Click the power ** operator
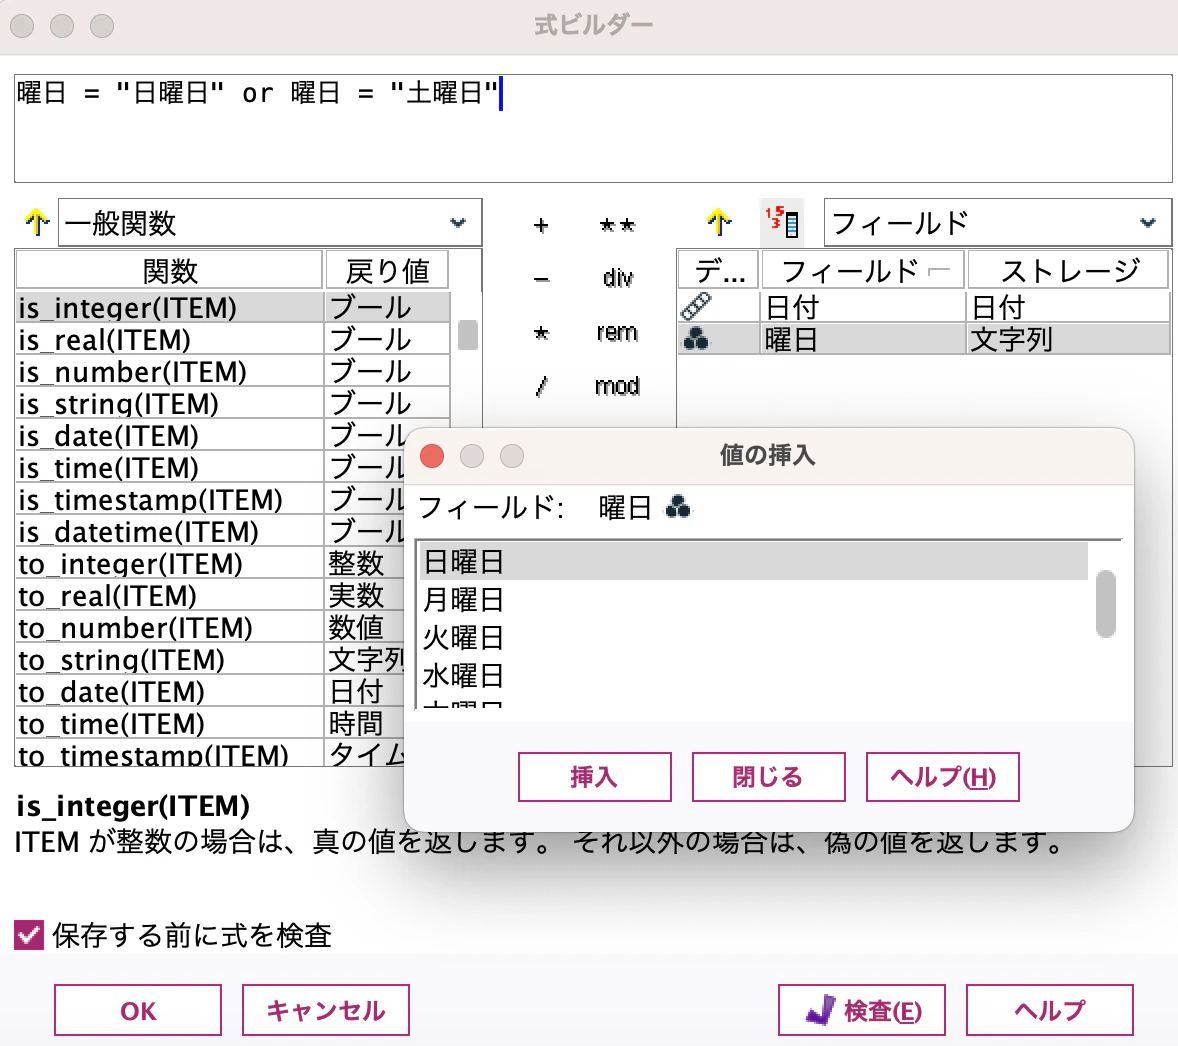 coord(618,225)
